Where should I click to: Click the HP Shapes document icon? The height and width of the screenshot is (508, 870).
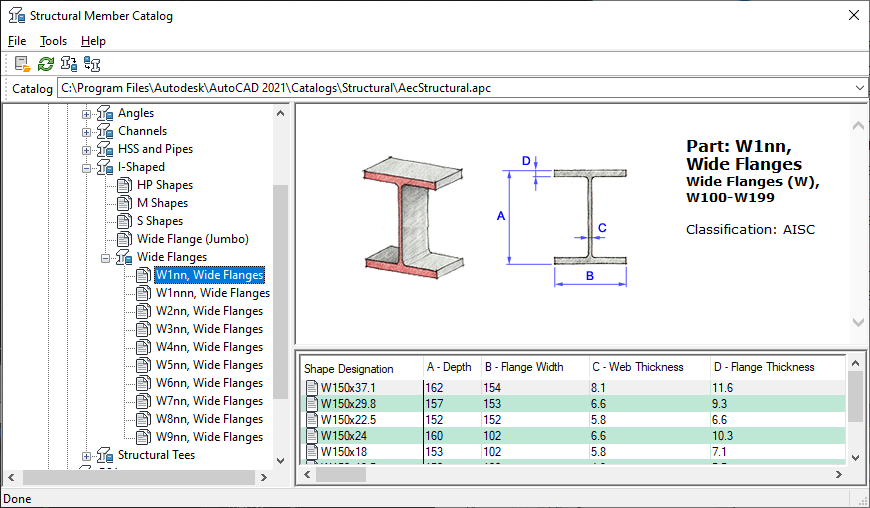point(124,185)
